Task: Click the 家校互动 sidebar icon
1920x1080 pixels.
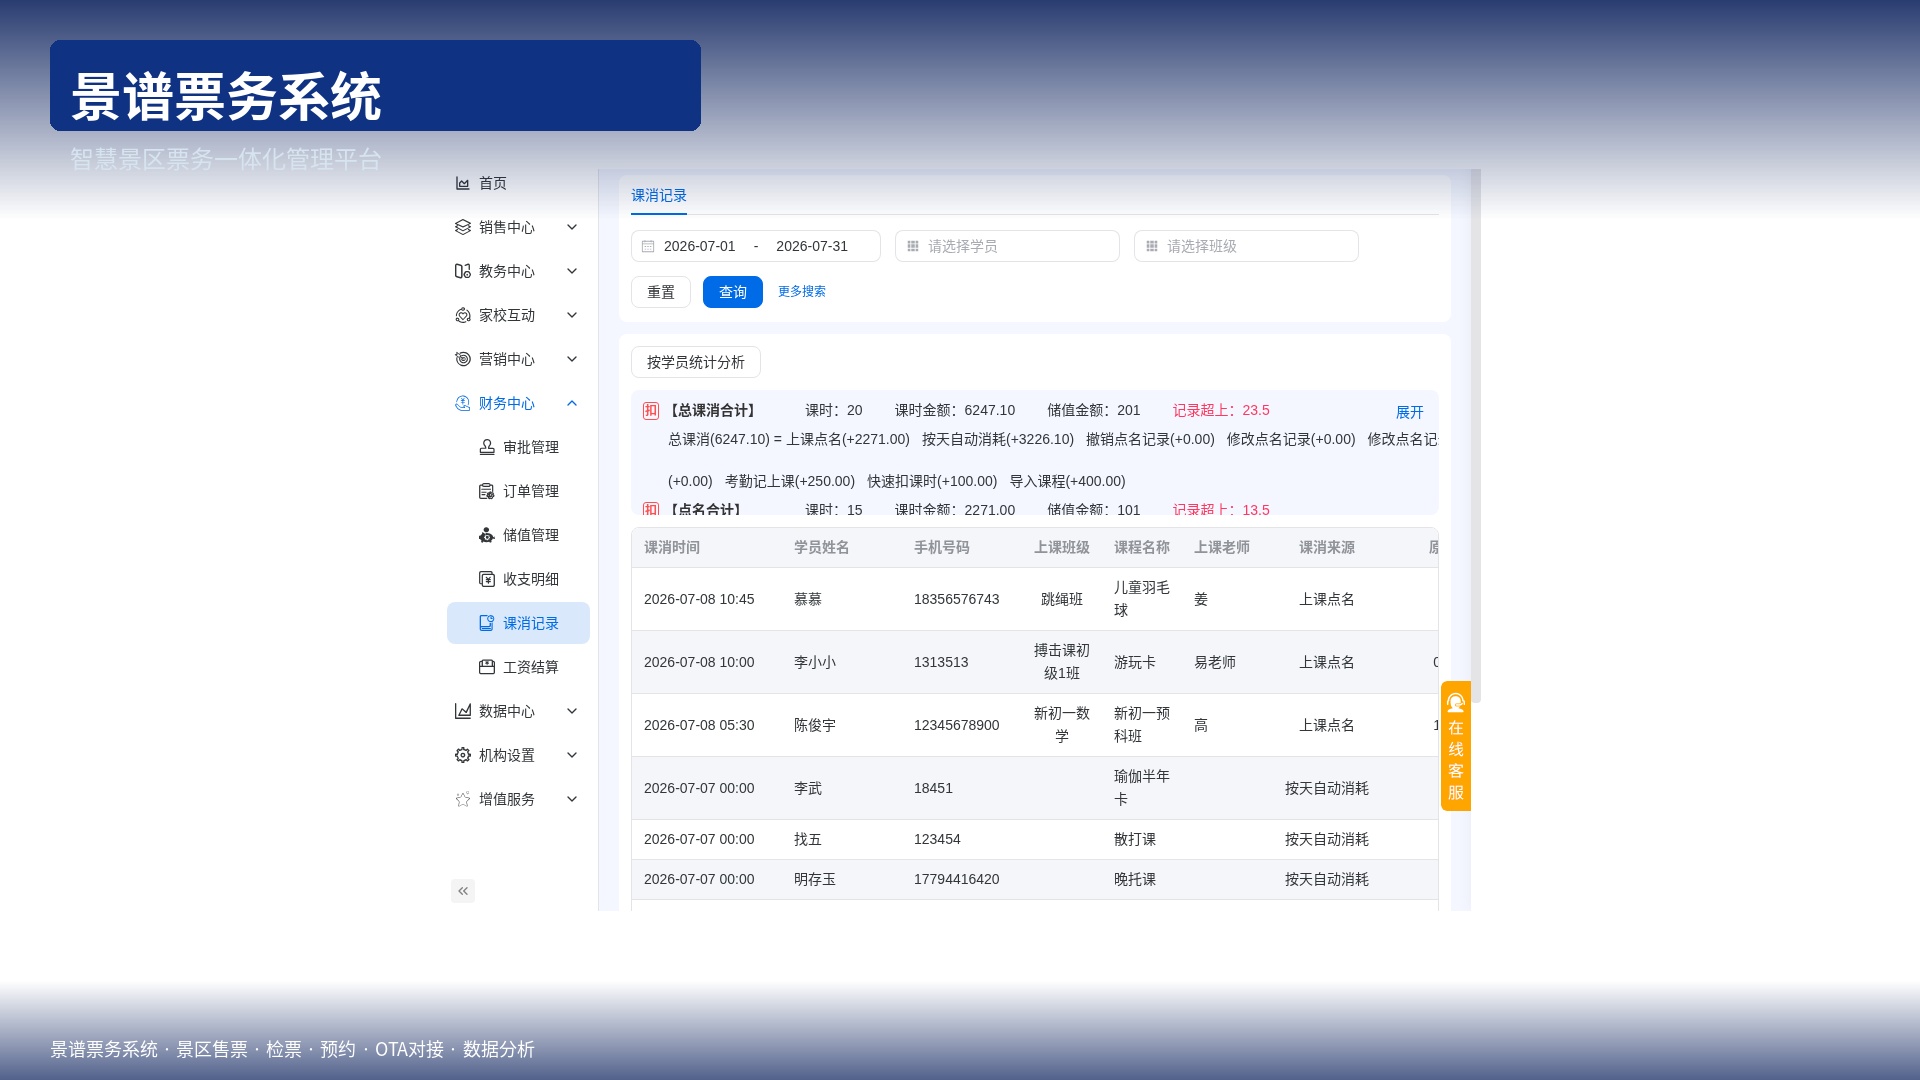Action: (462, 315)
